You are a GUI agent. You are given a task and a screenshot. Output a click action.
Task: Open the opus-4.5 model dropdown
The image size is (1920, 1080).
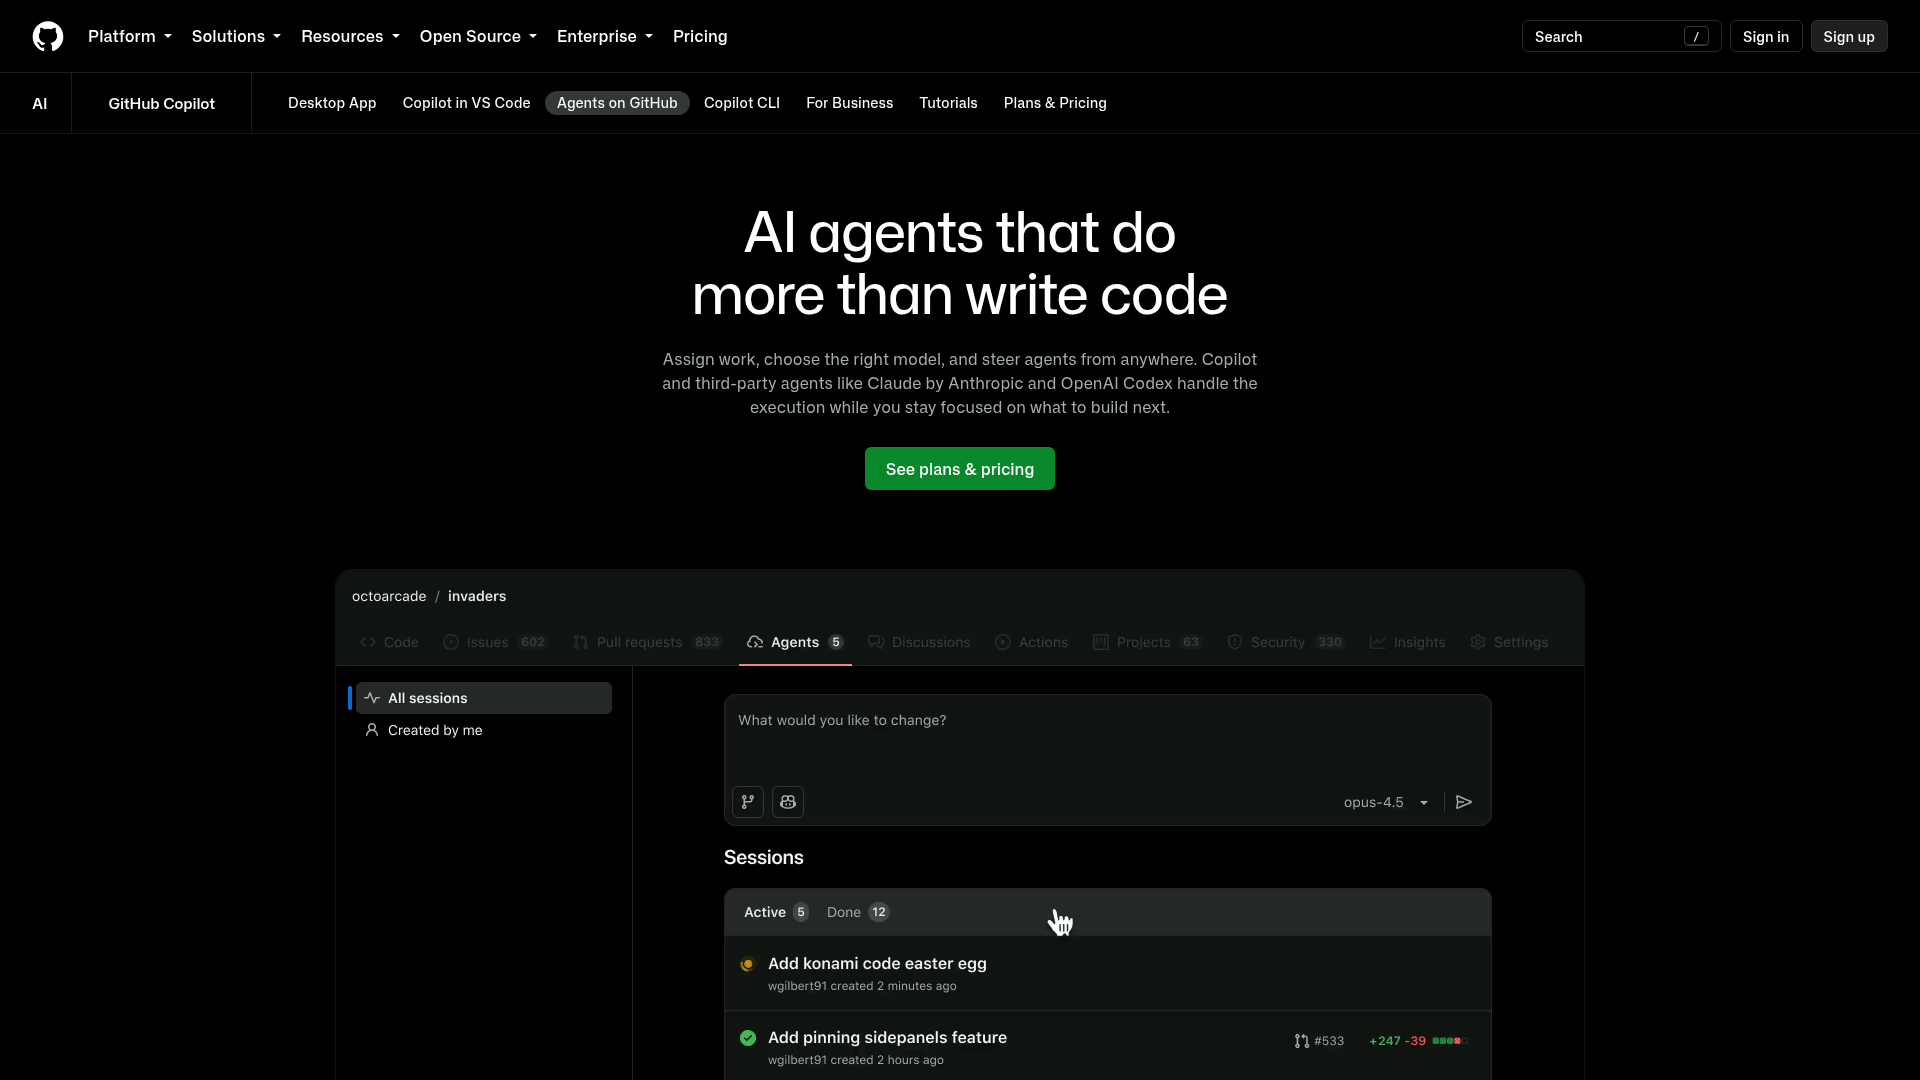pyautogui.click(x=1386, y=802)
